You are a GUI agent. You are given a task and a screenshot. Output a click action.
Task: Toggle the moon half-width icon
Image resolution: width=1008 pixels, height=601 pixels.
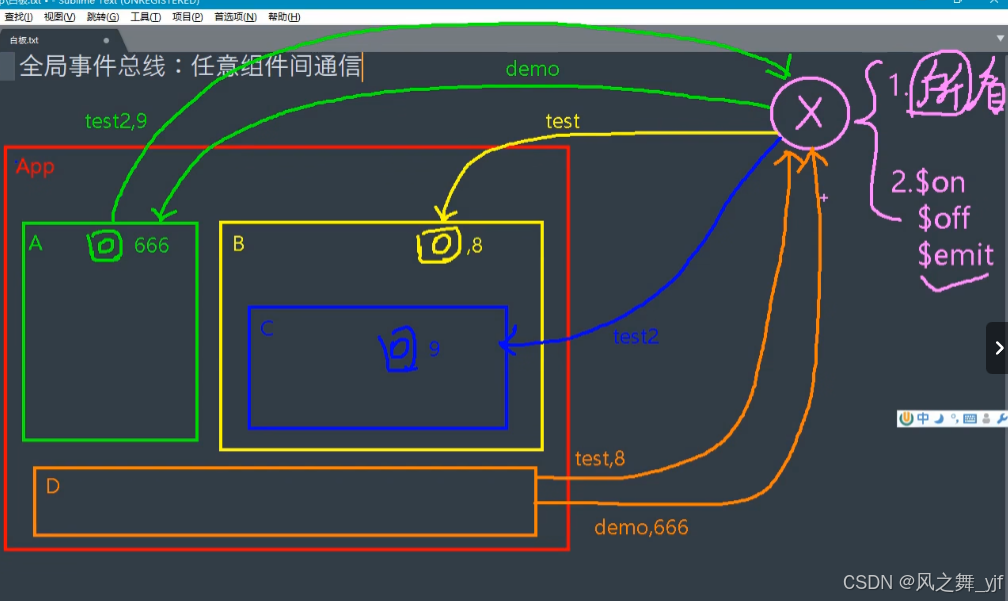939,418
